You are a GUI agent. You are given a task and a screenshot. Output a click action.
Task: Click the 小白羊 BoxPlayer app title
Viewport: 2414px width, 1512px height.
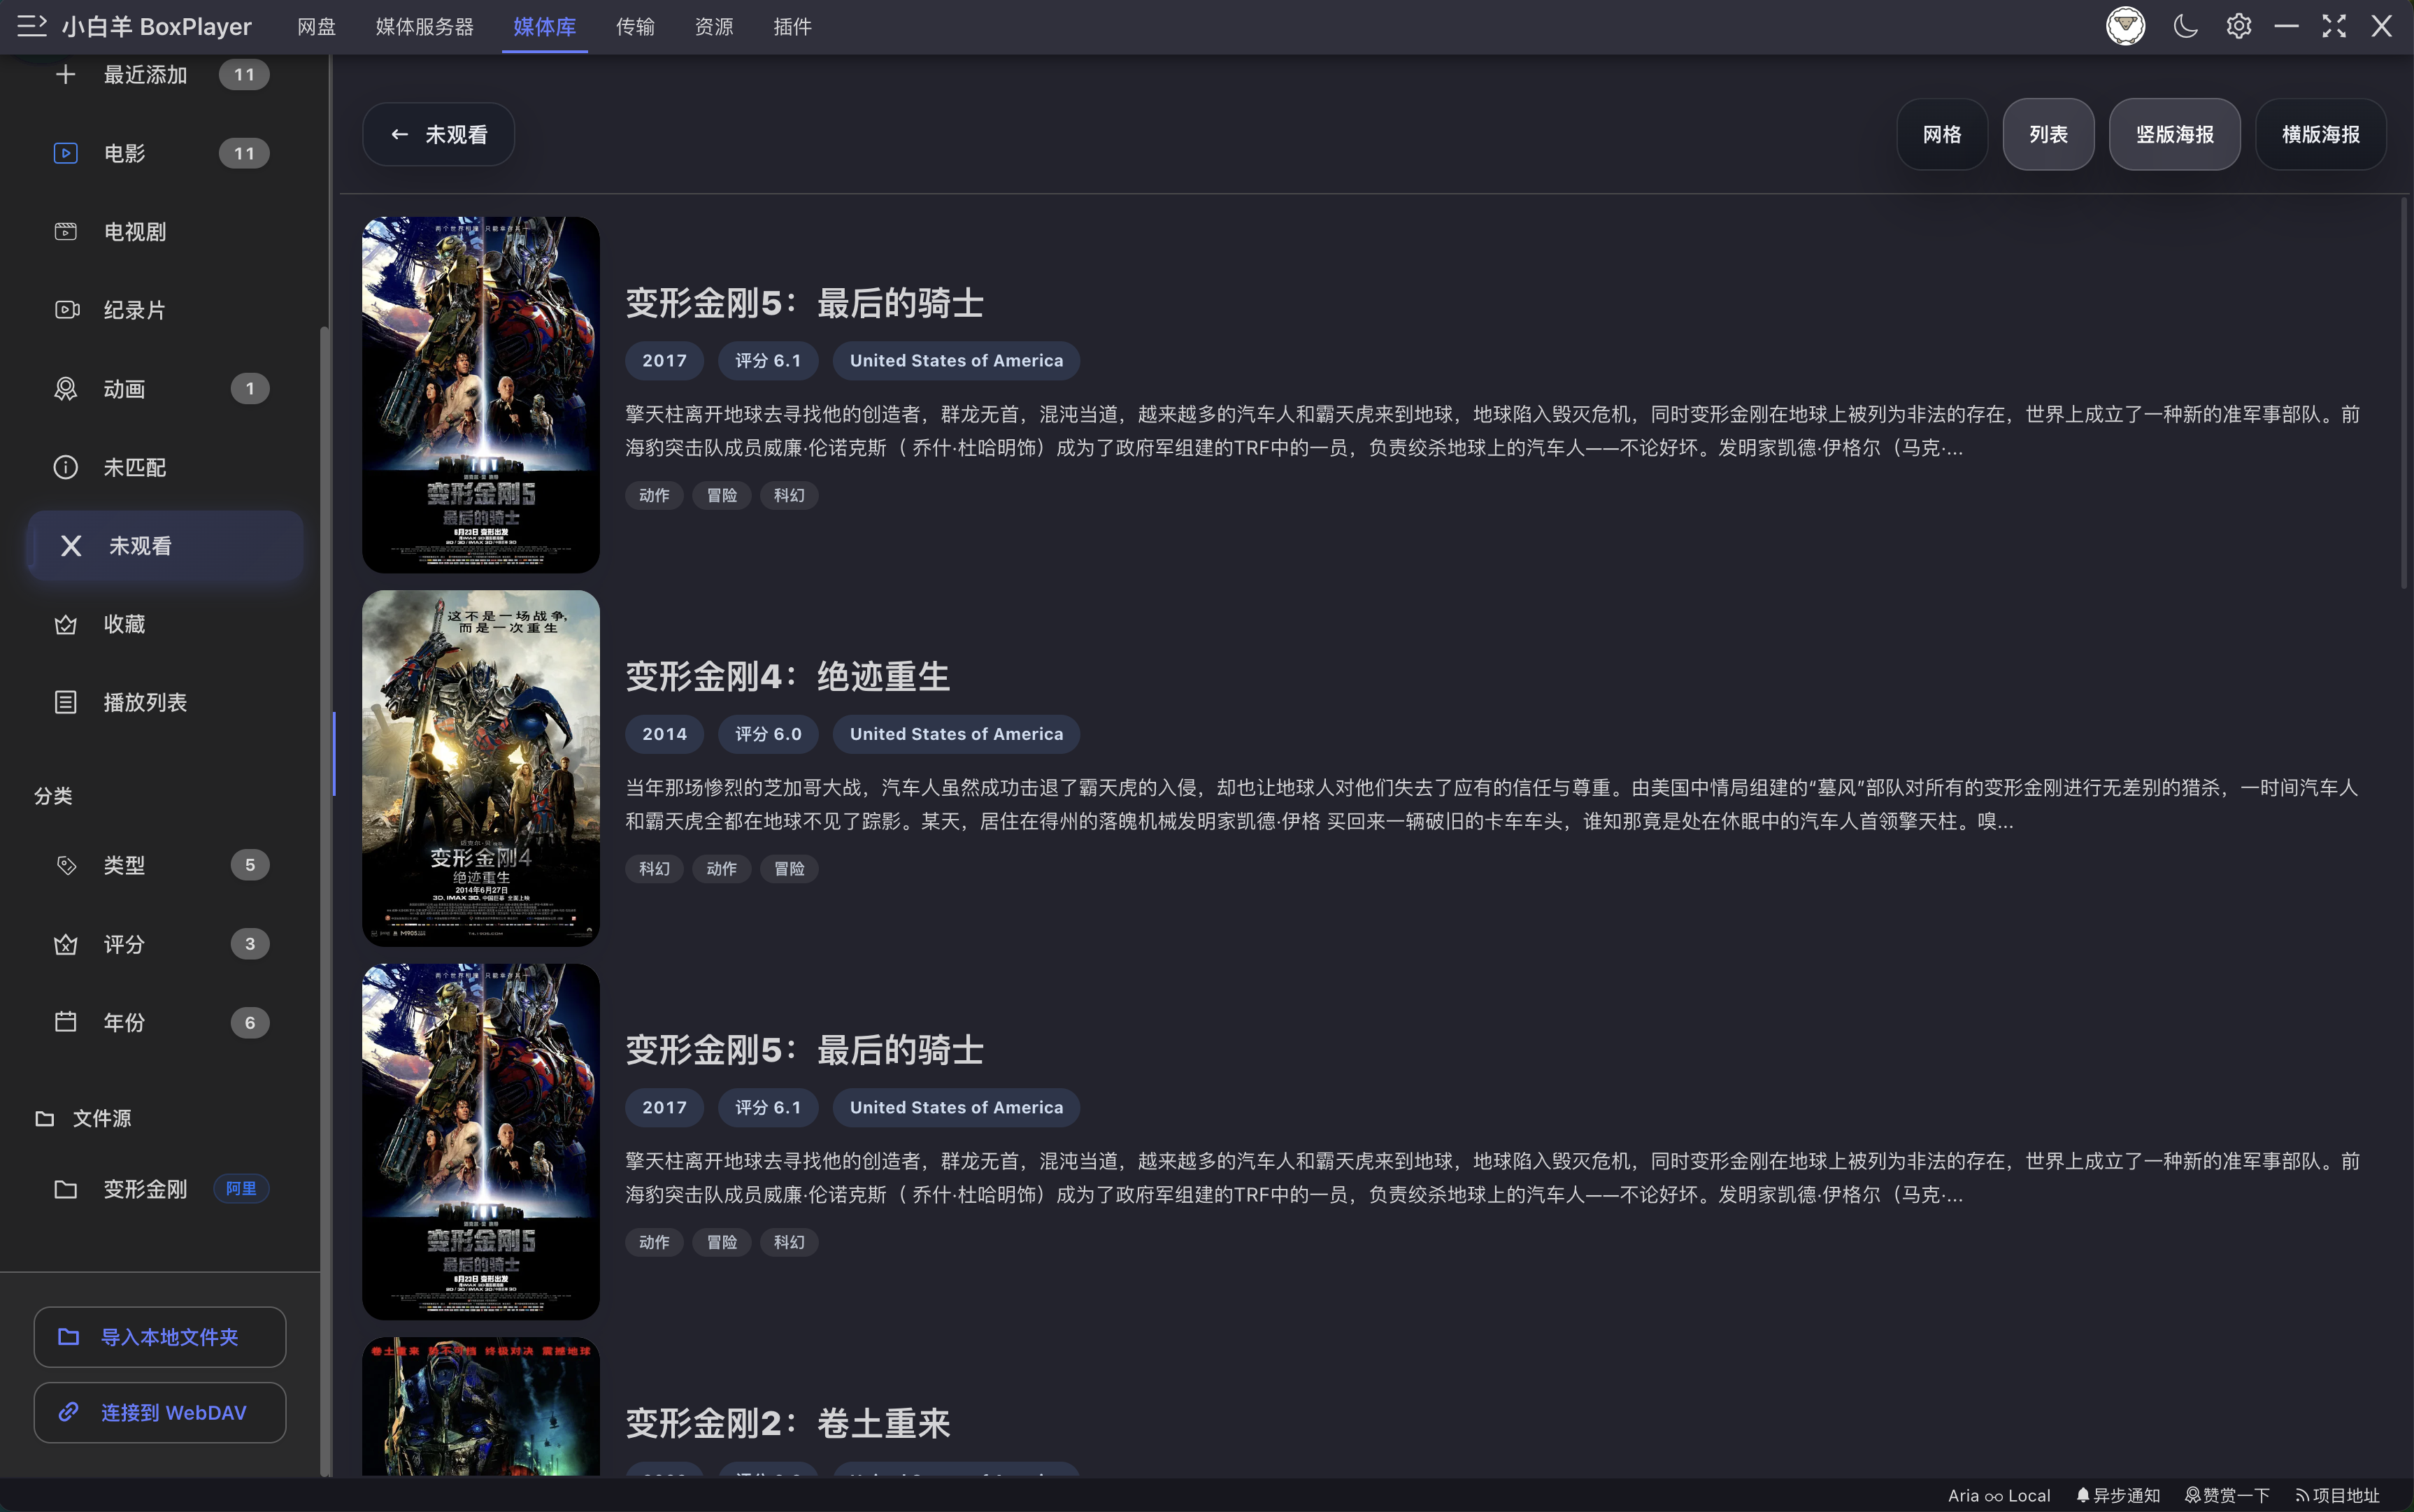click(157, 26)
